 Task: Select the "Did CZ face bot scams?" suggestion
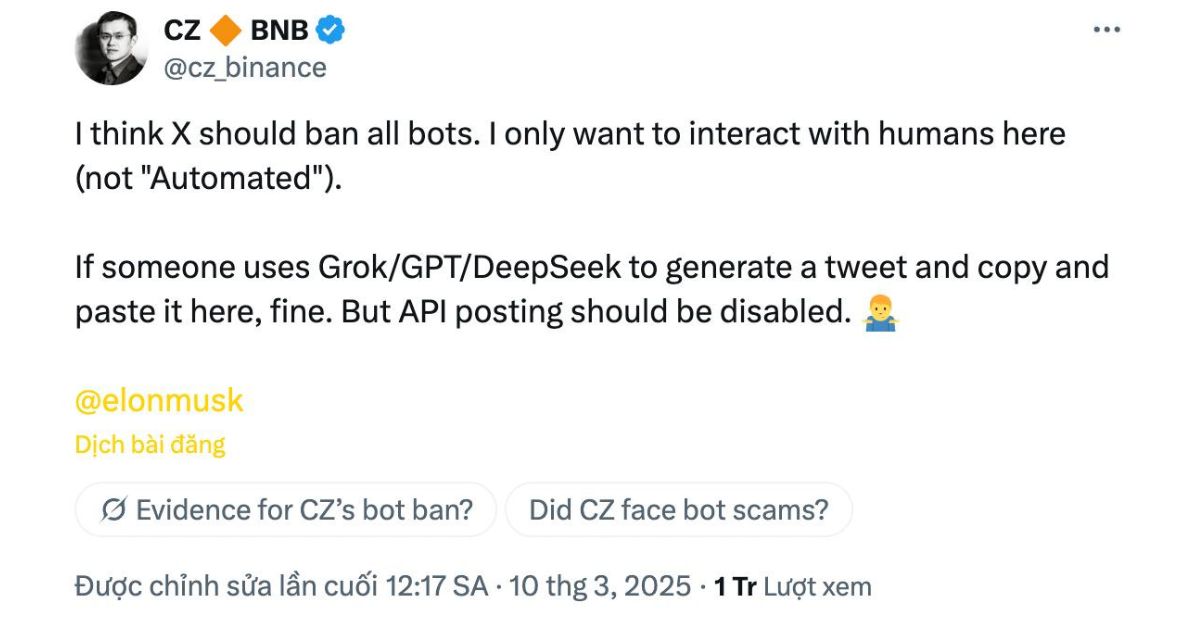point(678,510)
